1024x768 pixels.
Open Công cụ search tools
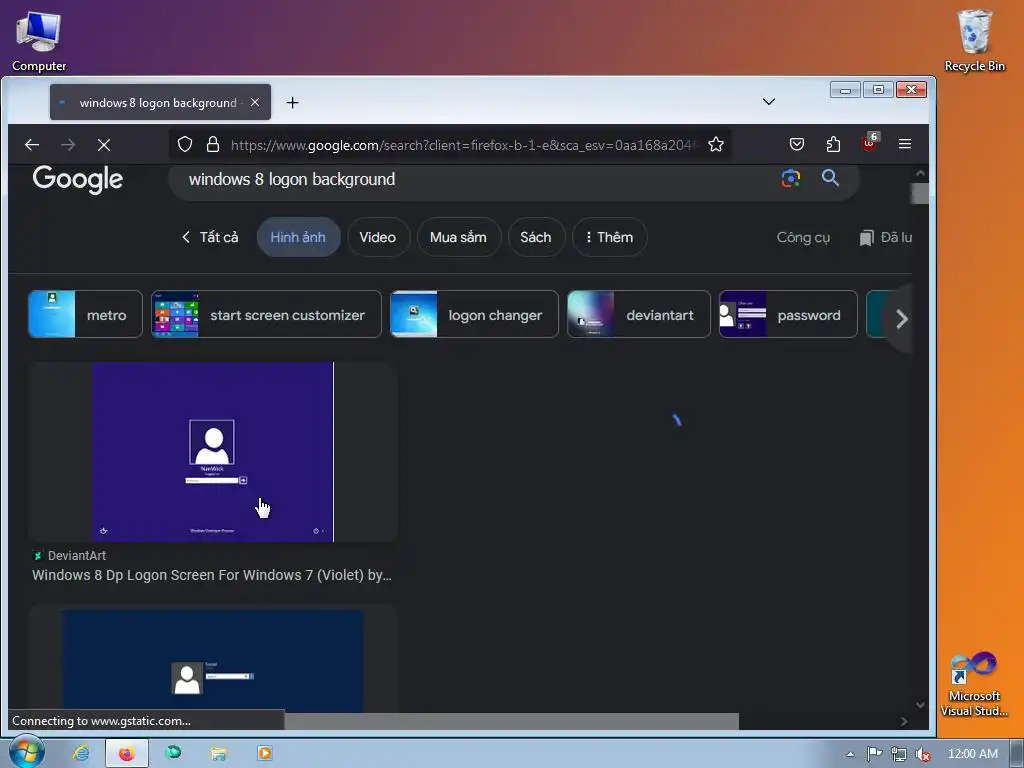click(803, 238)
